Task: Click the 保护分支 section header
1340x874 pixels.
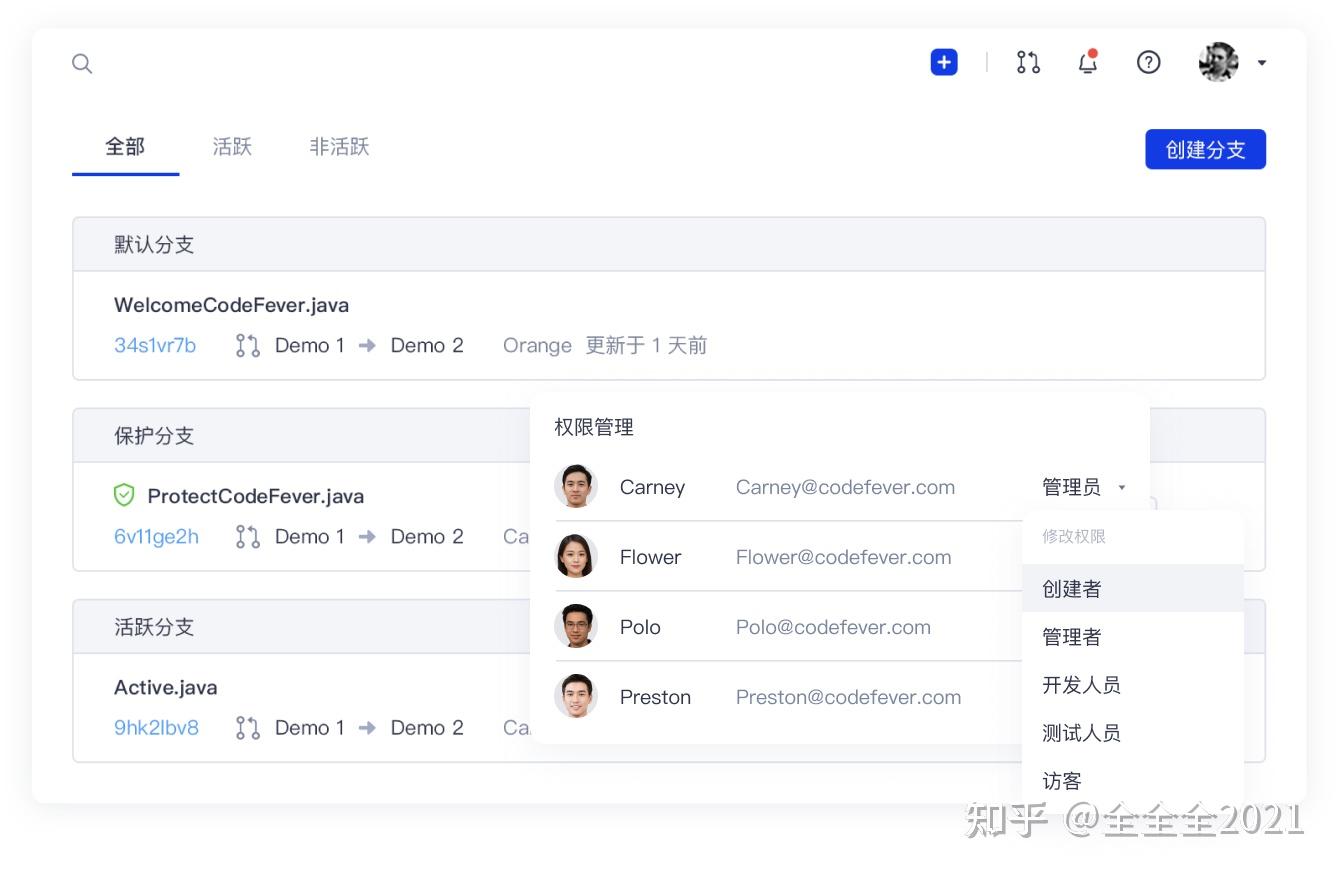Action: point(302,435)
